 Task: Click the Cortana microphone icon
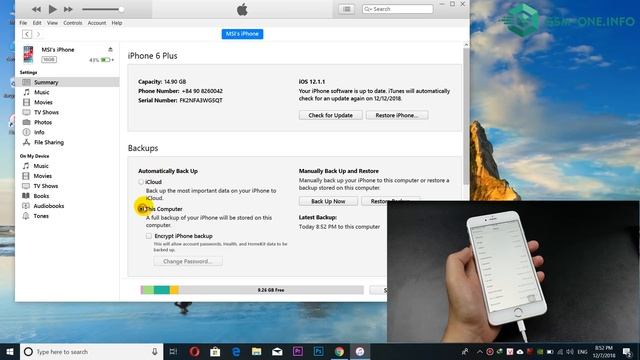point(155,351)
